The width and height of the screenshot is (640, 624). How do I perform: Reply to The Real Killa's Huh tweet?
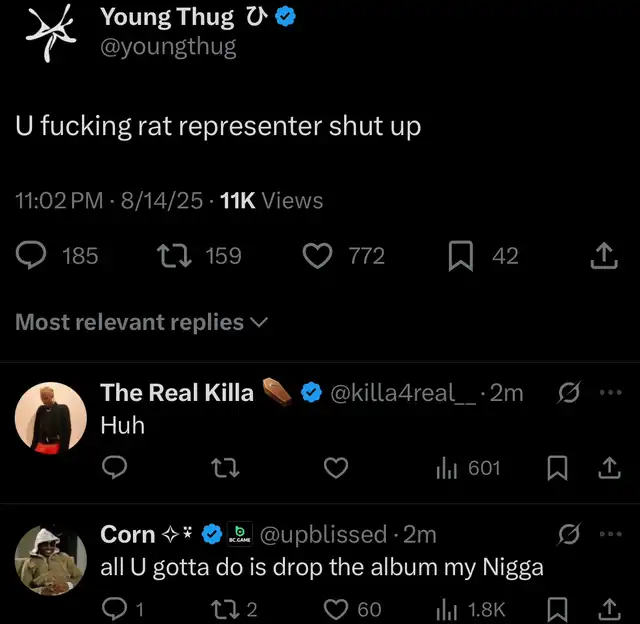click(114, 467)
